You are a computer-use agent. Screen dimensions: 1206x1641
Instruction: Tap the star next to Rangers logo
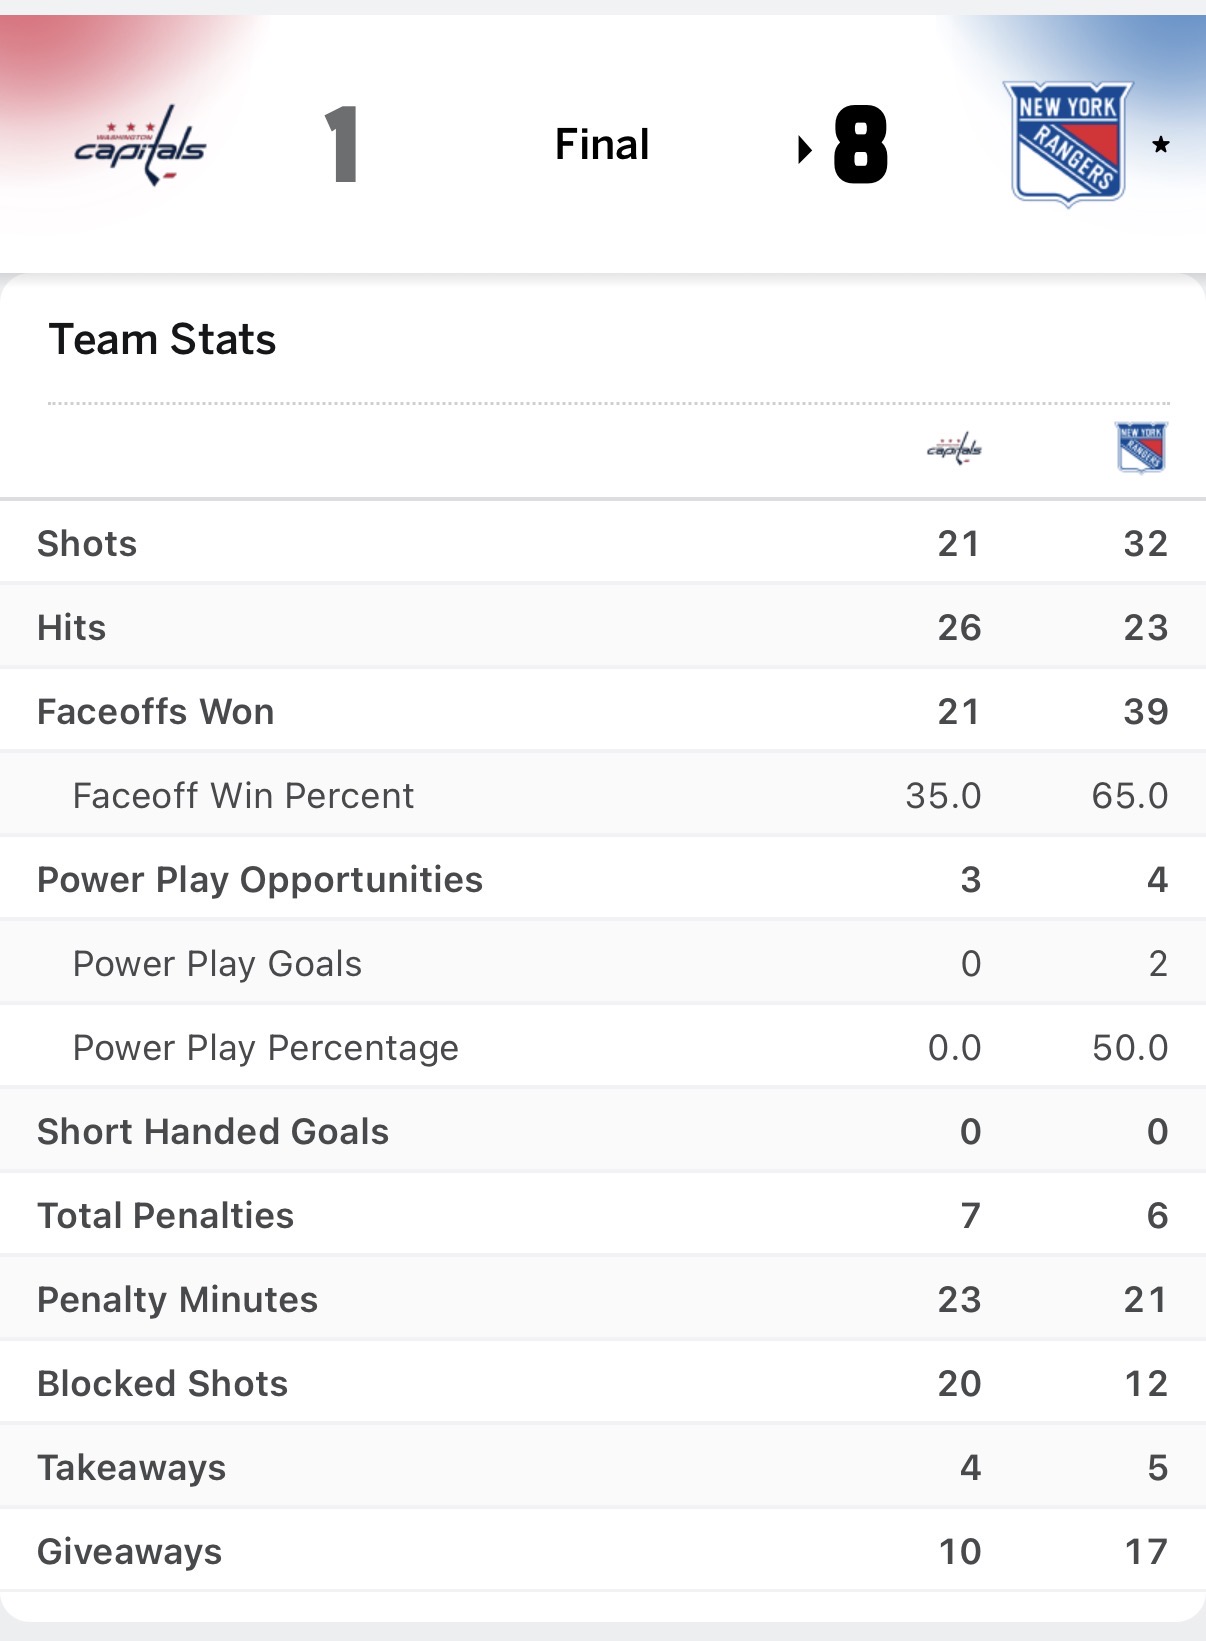coord(1161,145)
